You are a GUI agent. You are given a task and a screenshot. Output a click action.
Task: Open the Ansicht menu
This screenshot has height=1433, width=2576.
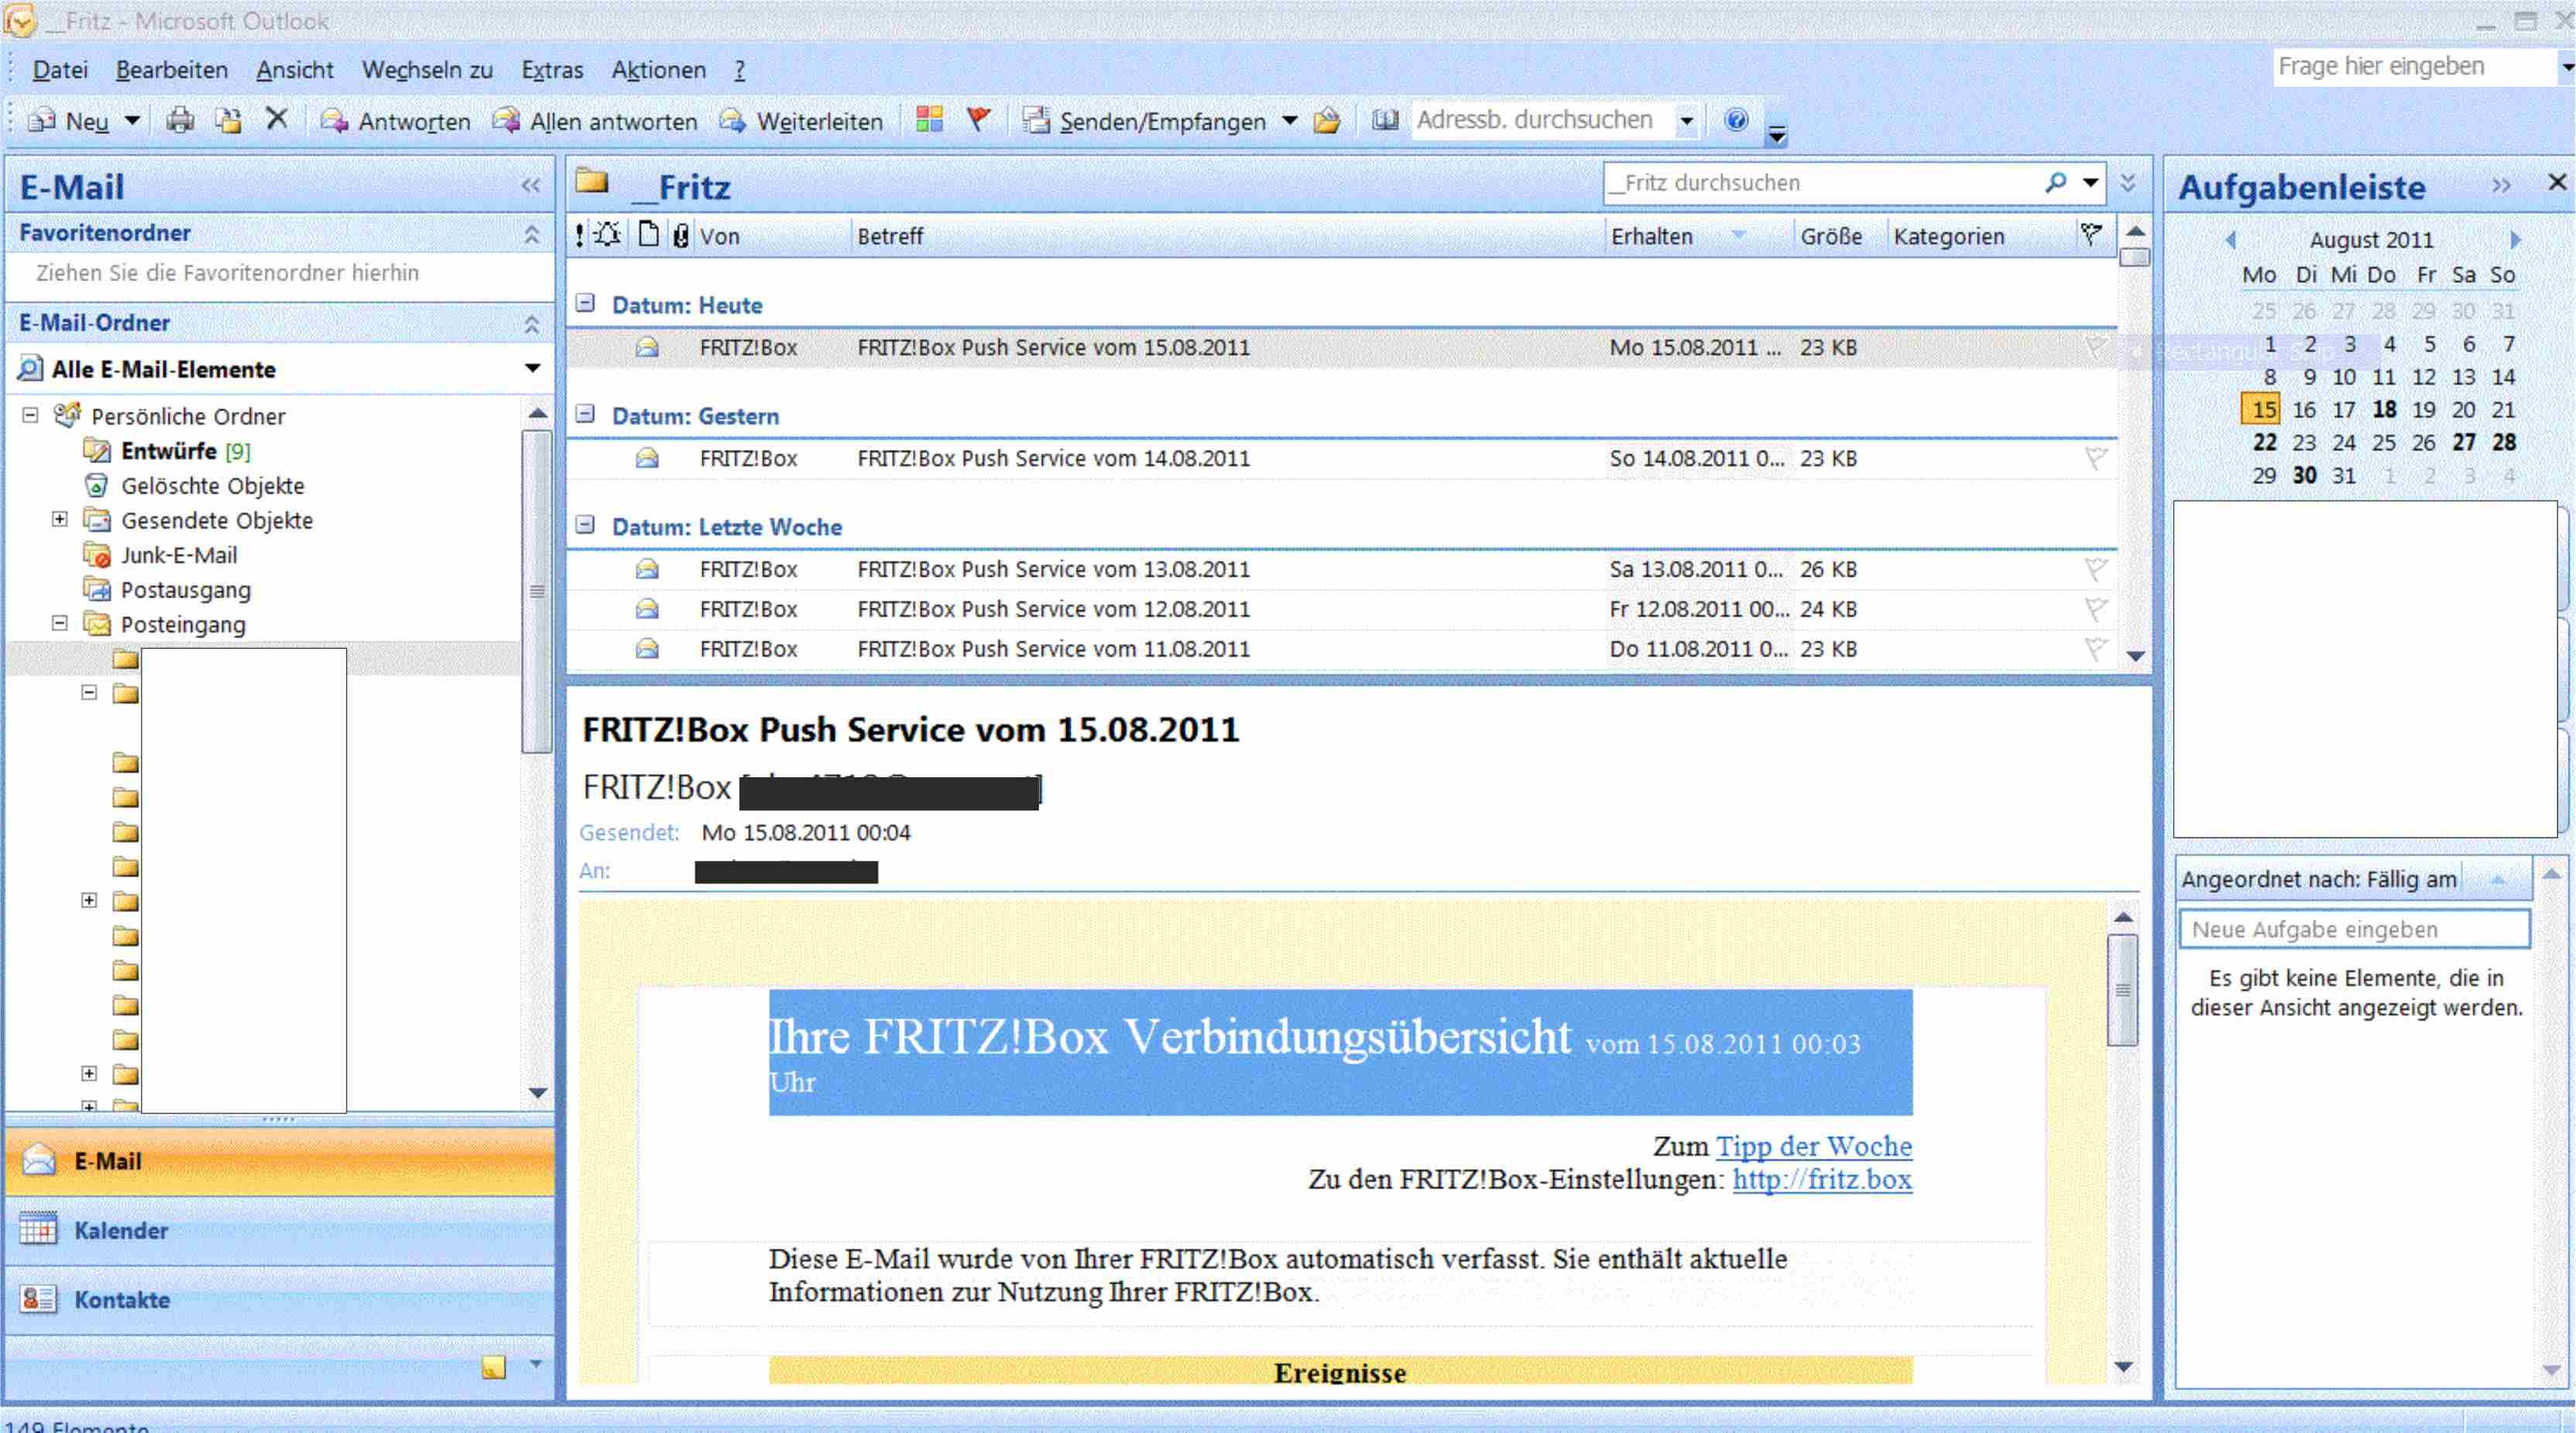pos(295,70)
